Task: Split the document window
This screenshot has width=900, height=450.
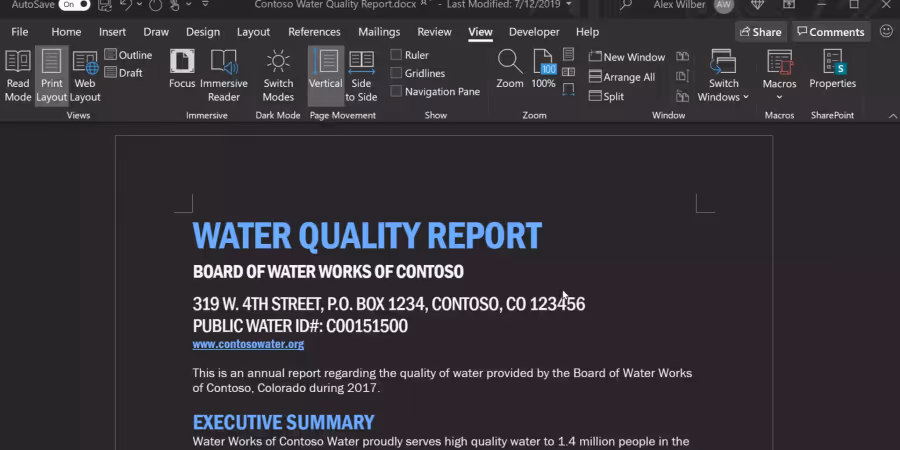Action: [x=607, y=96]
